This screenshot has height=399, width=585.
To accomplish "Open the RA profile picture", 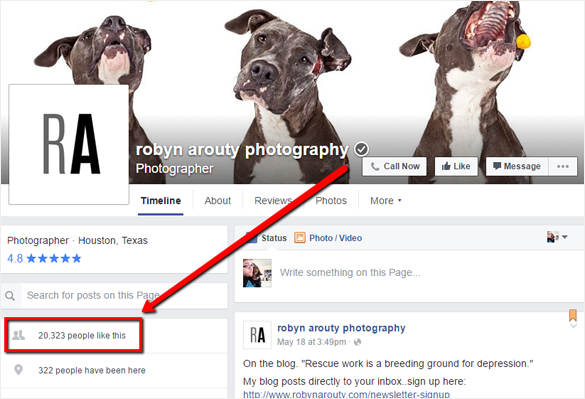I will tap(69, 144).
